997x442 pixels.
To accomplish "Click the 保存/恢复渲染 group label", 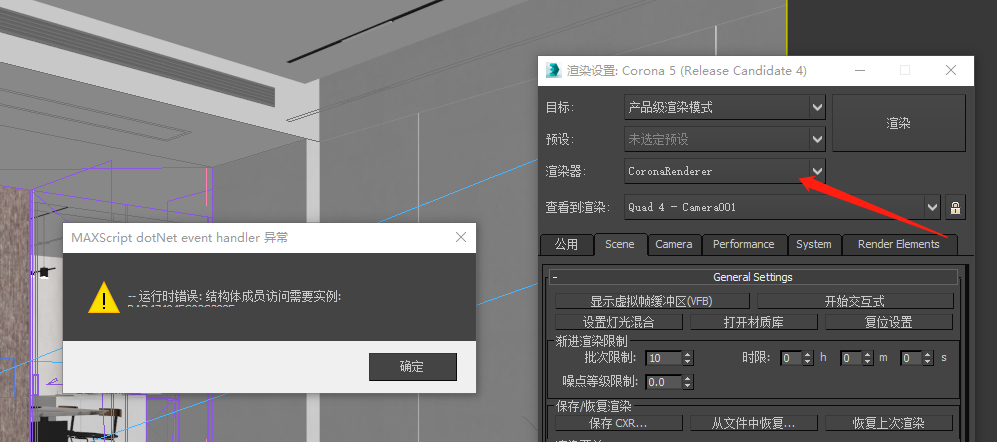I will (593, 406).
